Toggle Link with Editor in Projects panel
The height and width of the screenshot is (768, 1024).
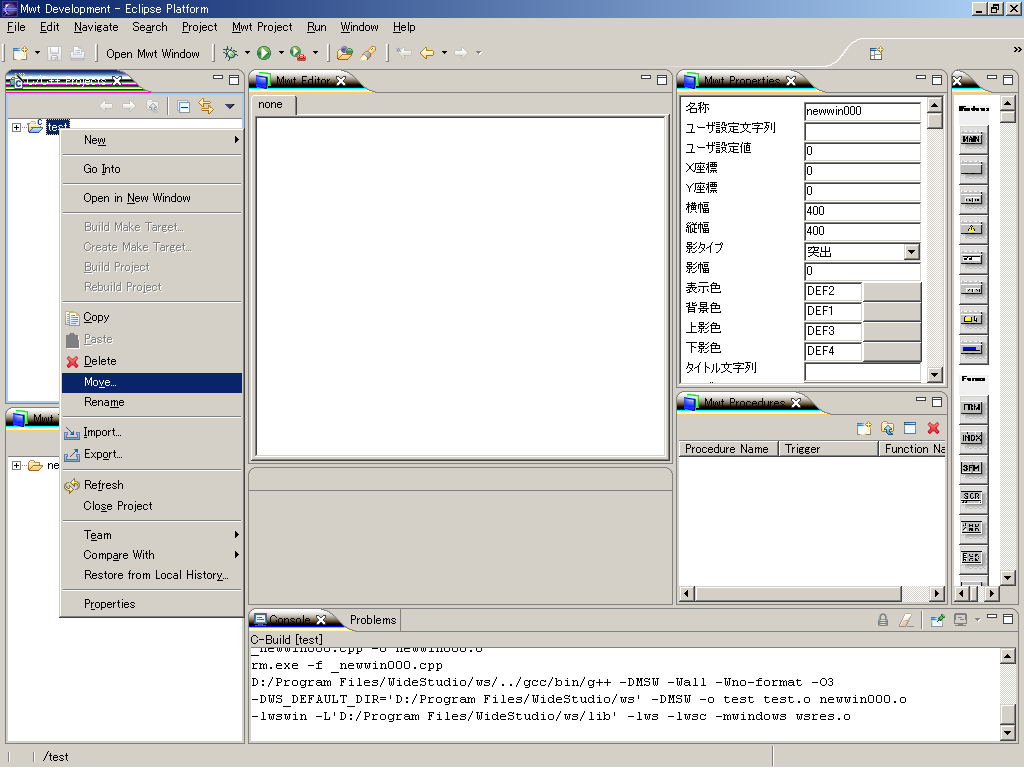(x=206, y=106)
